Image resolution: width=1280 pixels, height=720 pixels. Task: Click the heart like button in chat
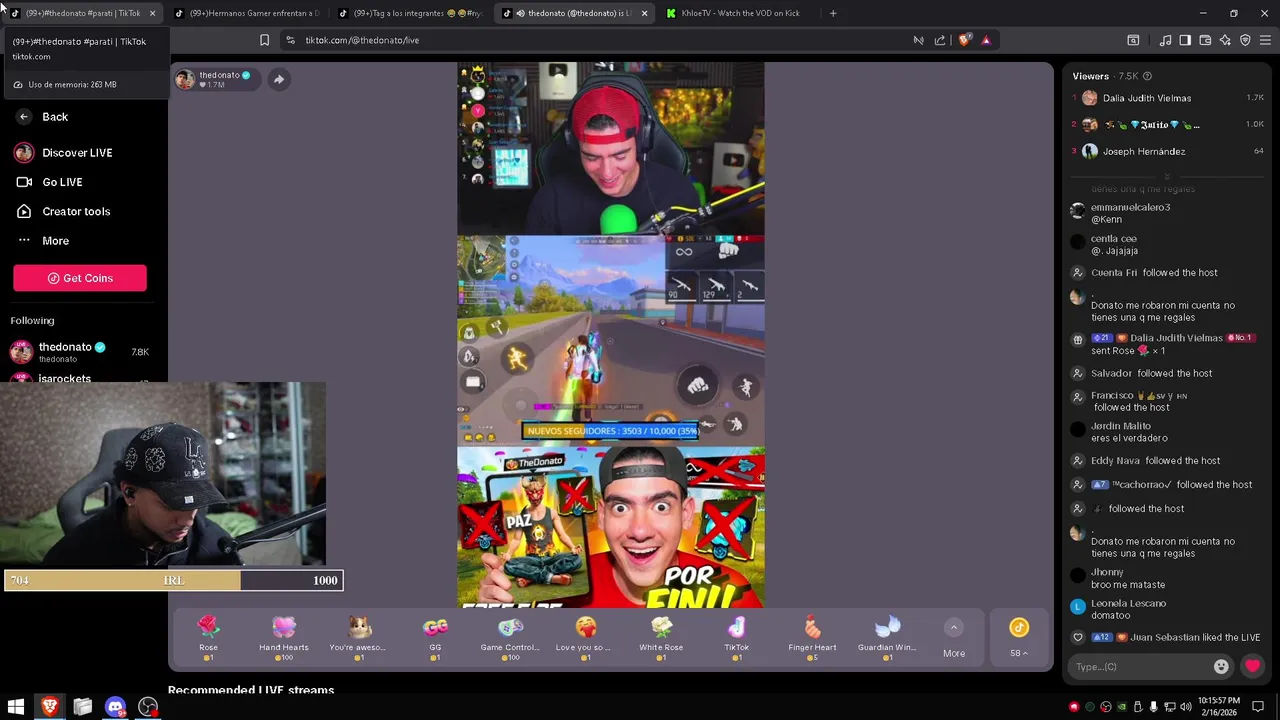[x=1252, y=666]
